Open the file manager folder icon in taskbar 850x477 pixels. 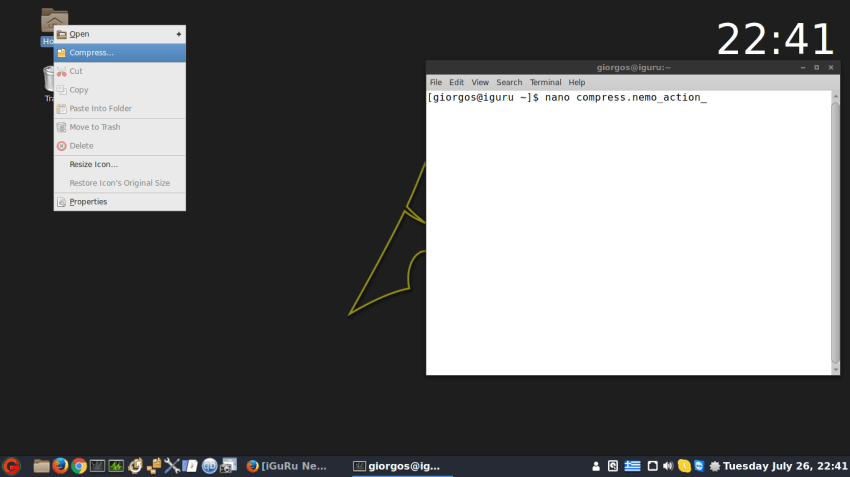point(41,466)
